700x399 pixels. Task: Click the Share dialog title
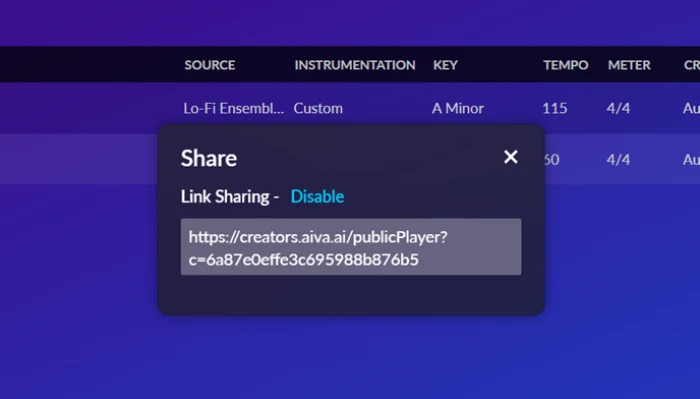pyautogui.click(x=209, y=158)
